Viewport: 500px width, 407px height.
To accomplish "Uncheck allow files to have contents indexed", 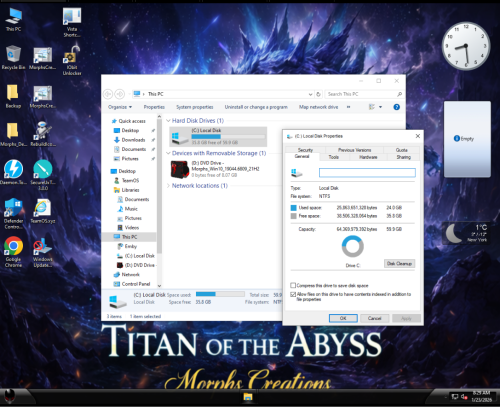I will 293,294.
